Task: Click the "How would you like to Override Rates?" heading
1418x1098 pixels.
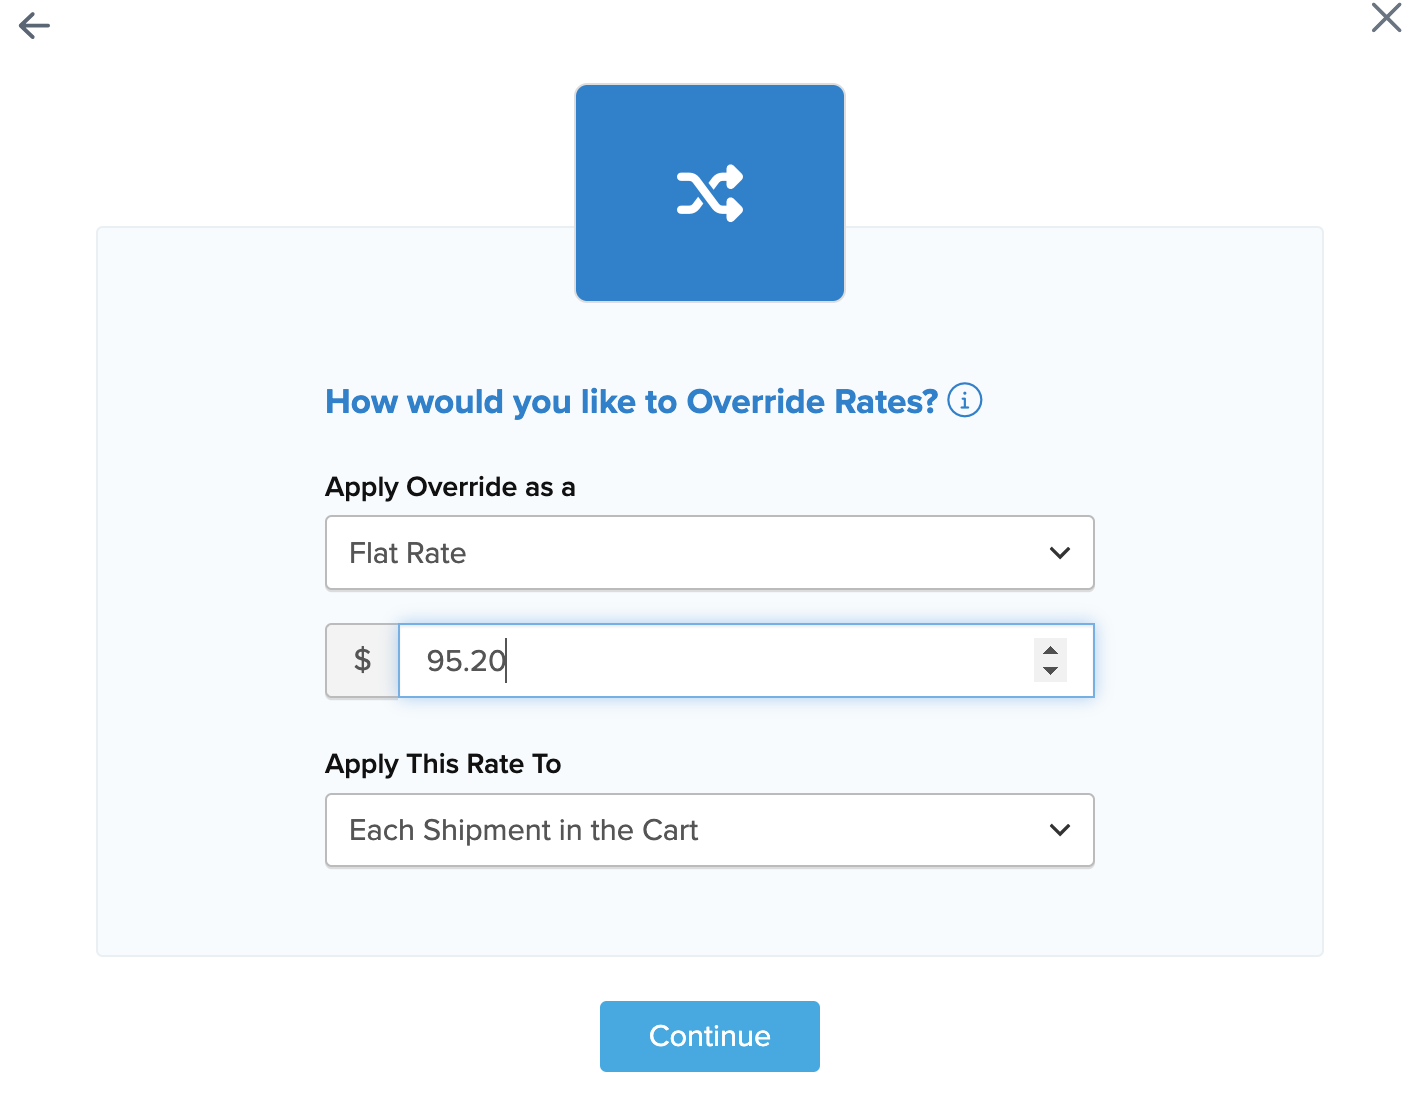Action: coord(631,402)
